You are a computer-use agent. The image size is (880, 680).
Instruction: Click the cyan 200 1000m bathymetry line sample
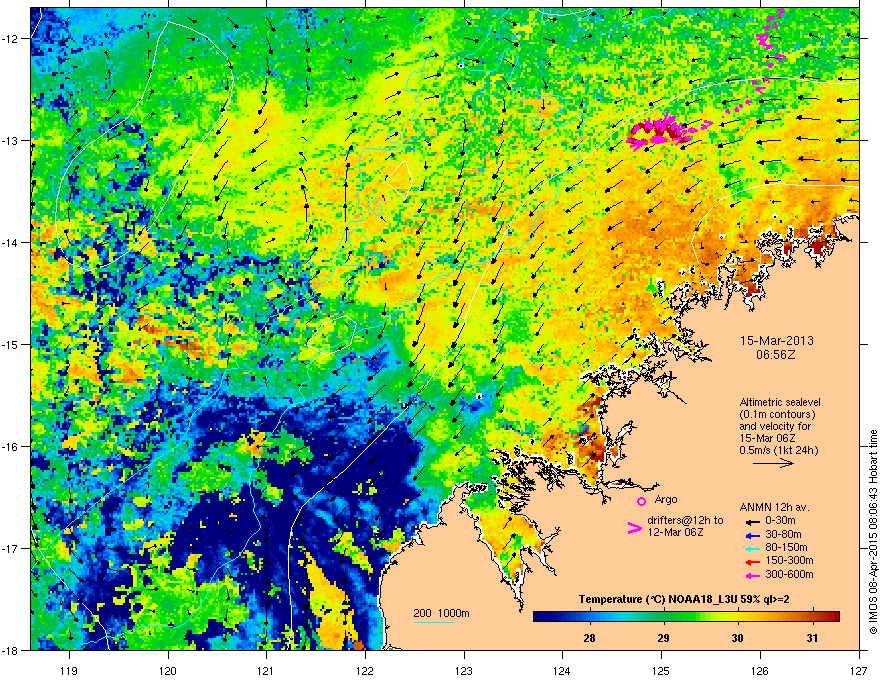[x=433, y=622]
